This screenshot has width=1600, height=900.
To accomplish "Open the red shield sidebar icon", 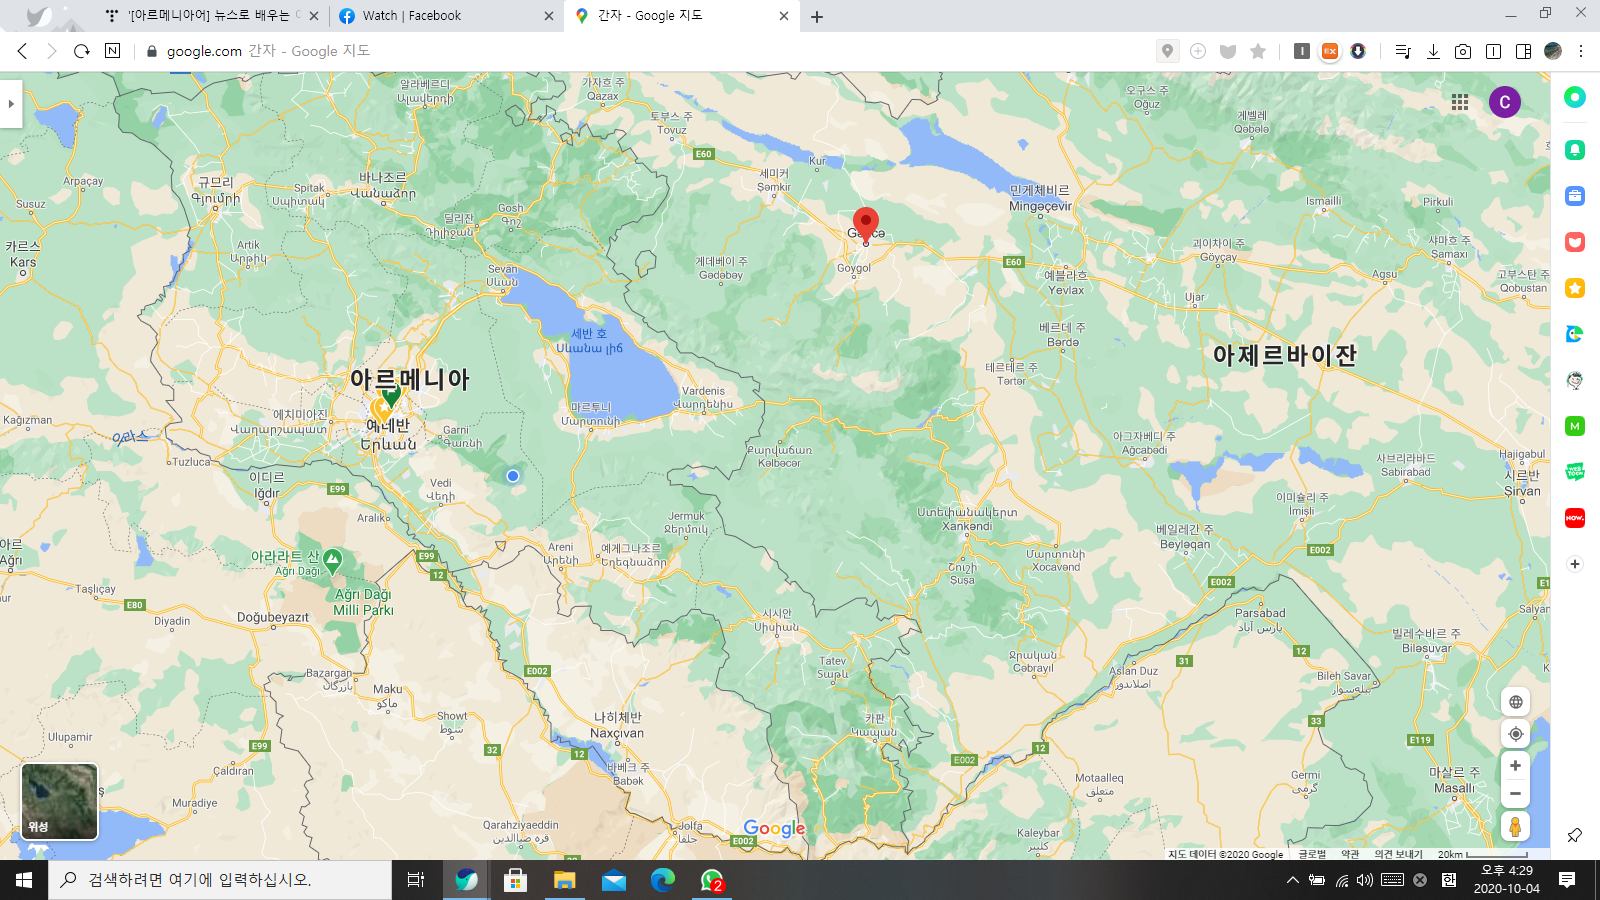I will 1575,242.
